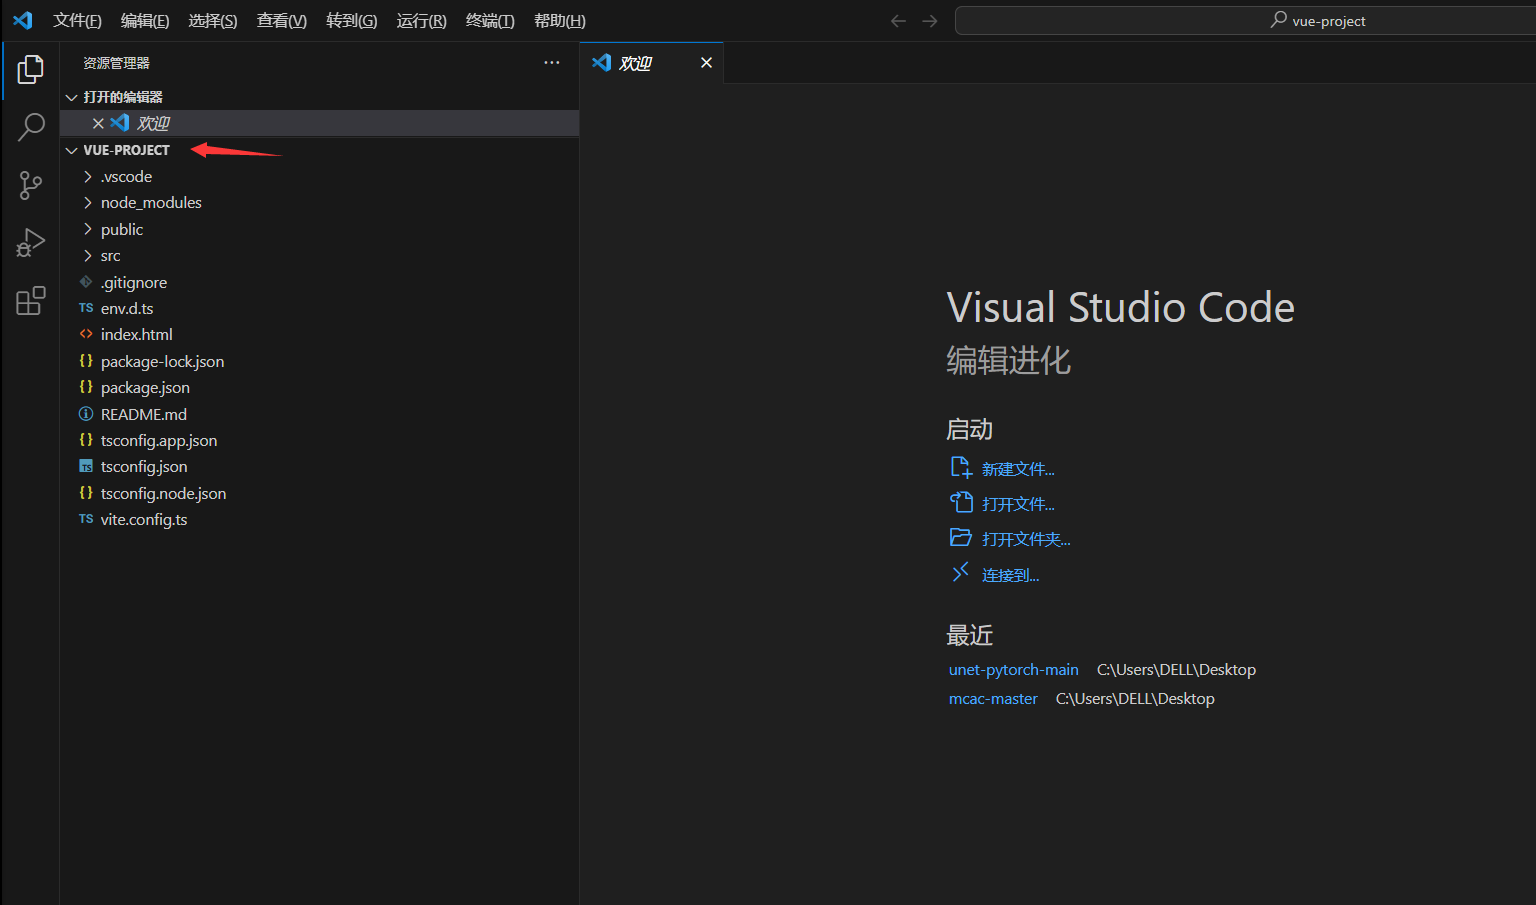Open the 查看(V) menu
This screenshot has height=905, width=1536.
282,21
